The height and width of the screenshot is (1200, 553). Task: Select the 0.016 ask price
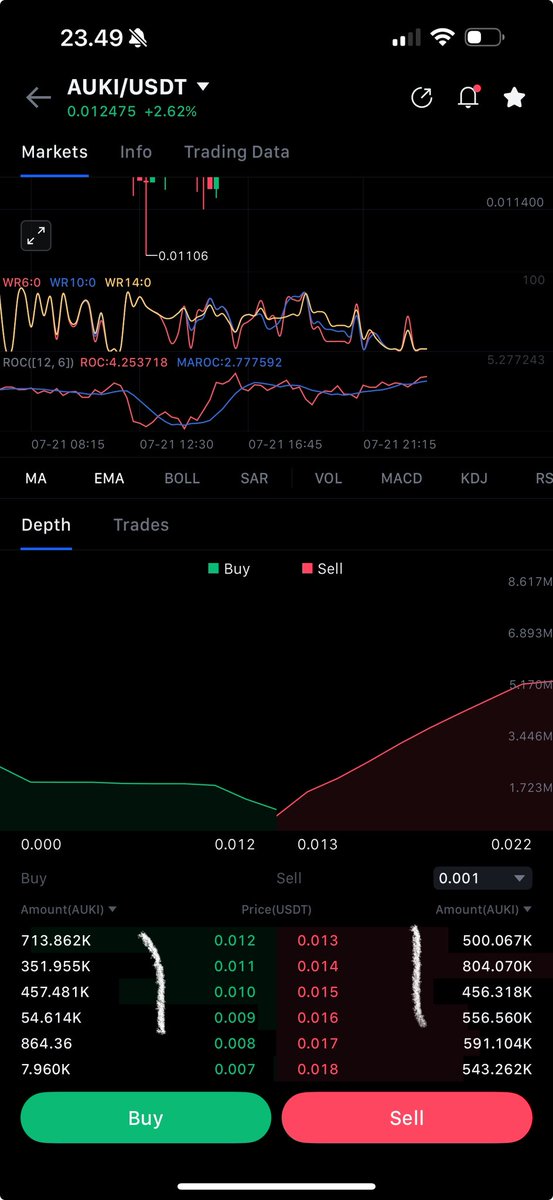point(317,1017)
